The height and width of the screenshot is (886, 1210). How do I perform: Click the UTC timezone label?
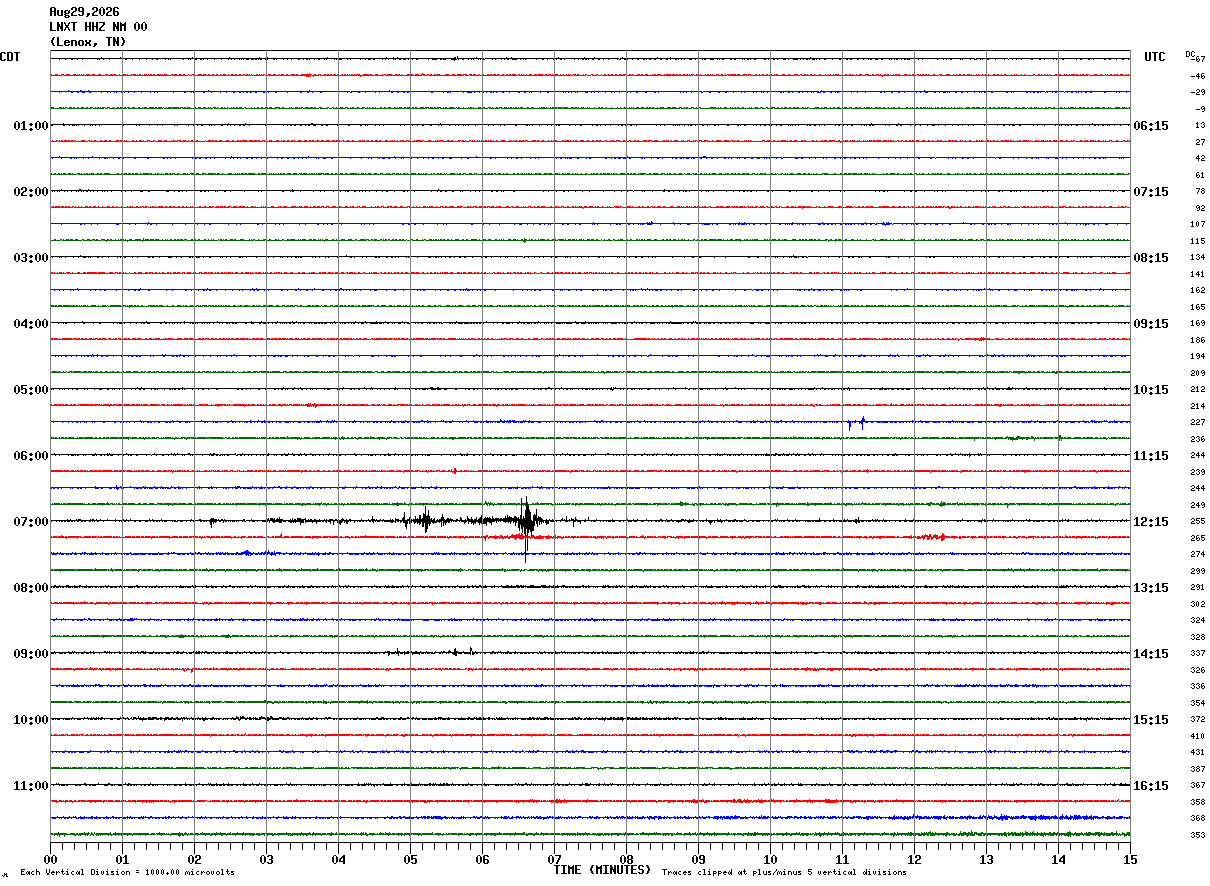click(x=1155, y=57)
